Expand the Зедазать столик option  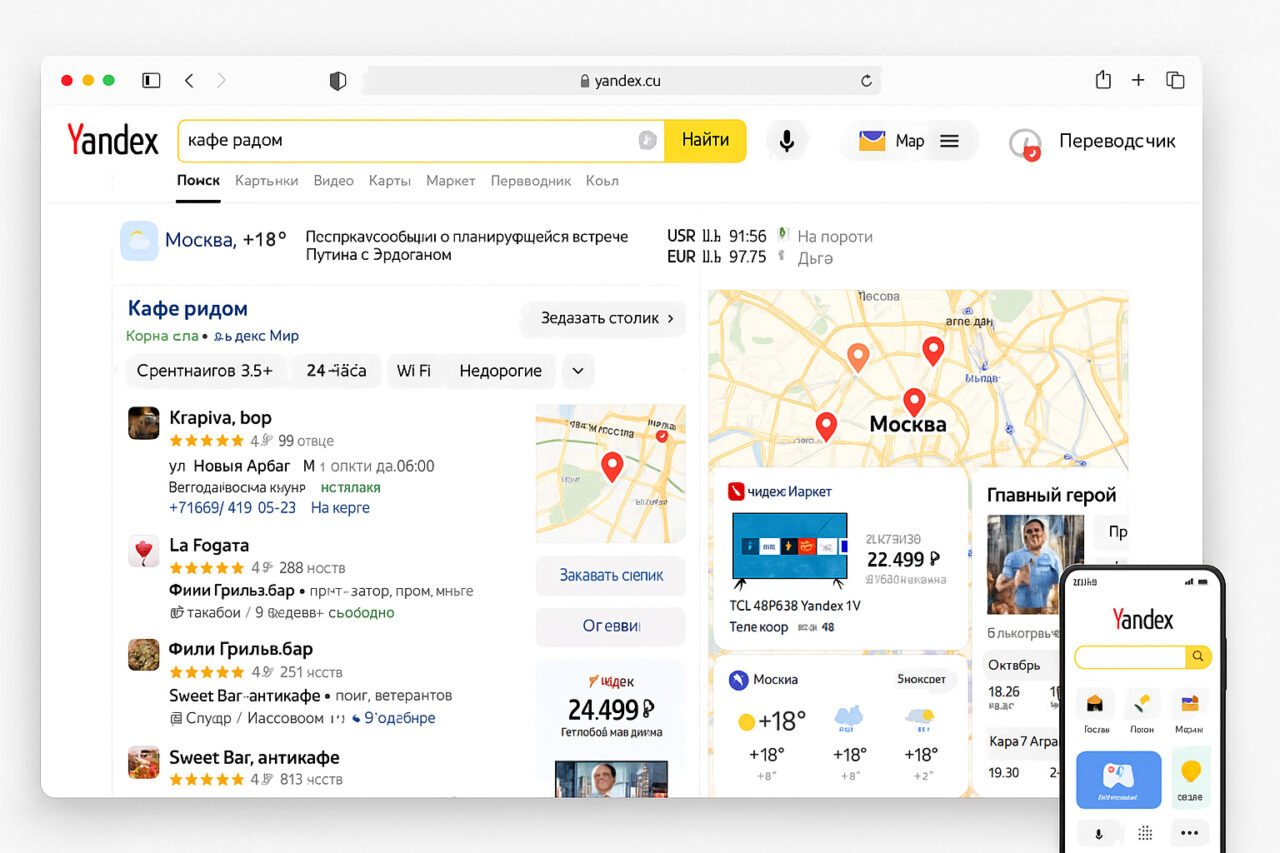pyautogui.click(x=602, y=317)
